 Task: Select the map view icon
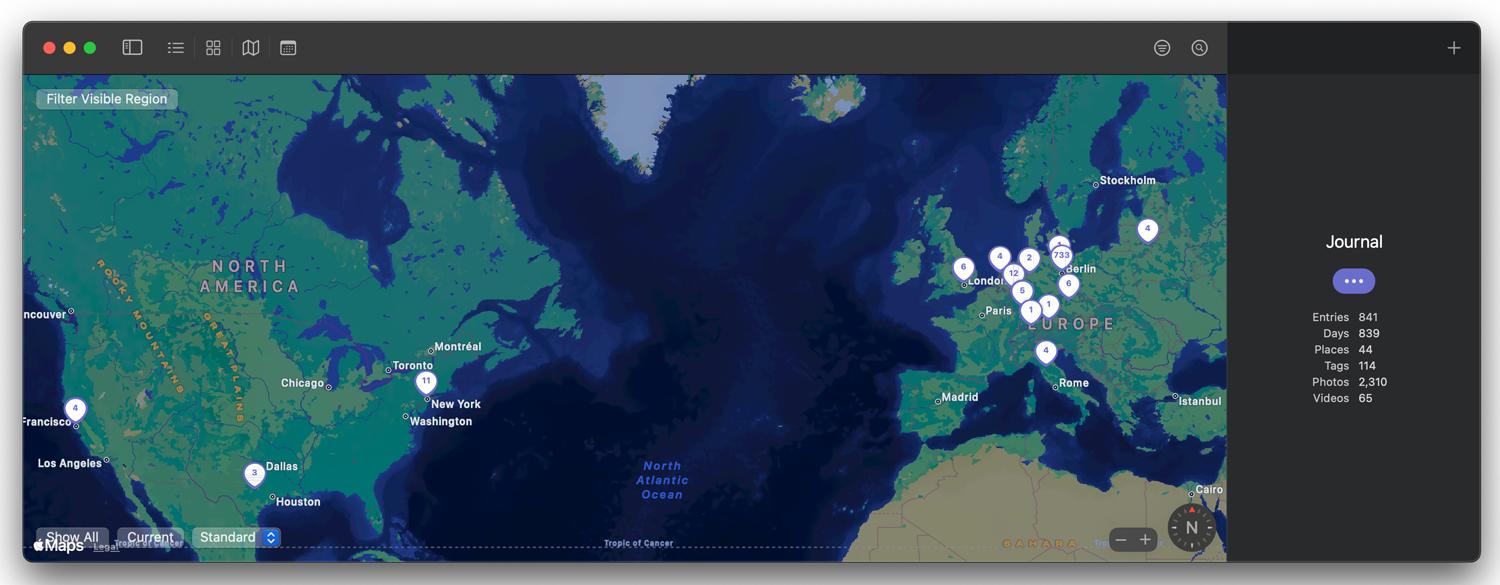coord(251,47)
